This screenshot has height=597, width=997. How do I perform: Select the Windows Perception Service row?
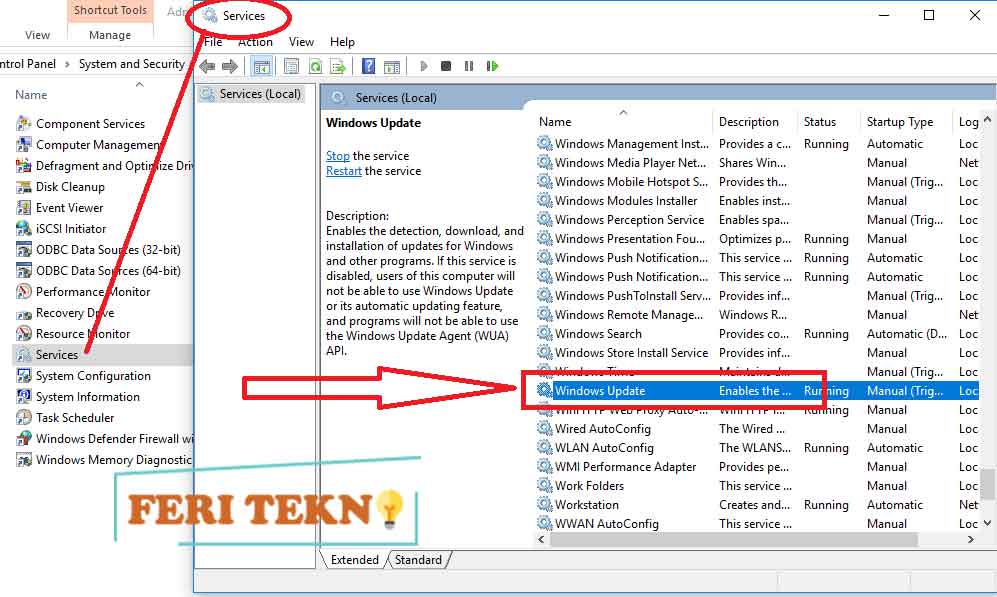757,220
